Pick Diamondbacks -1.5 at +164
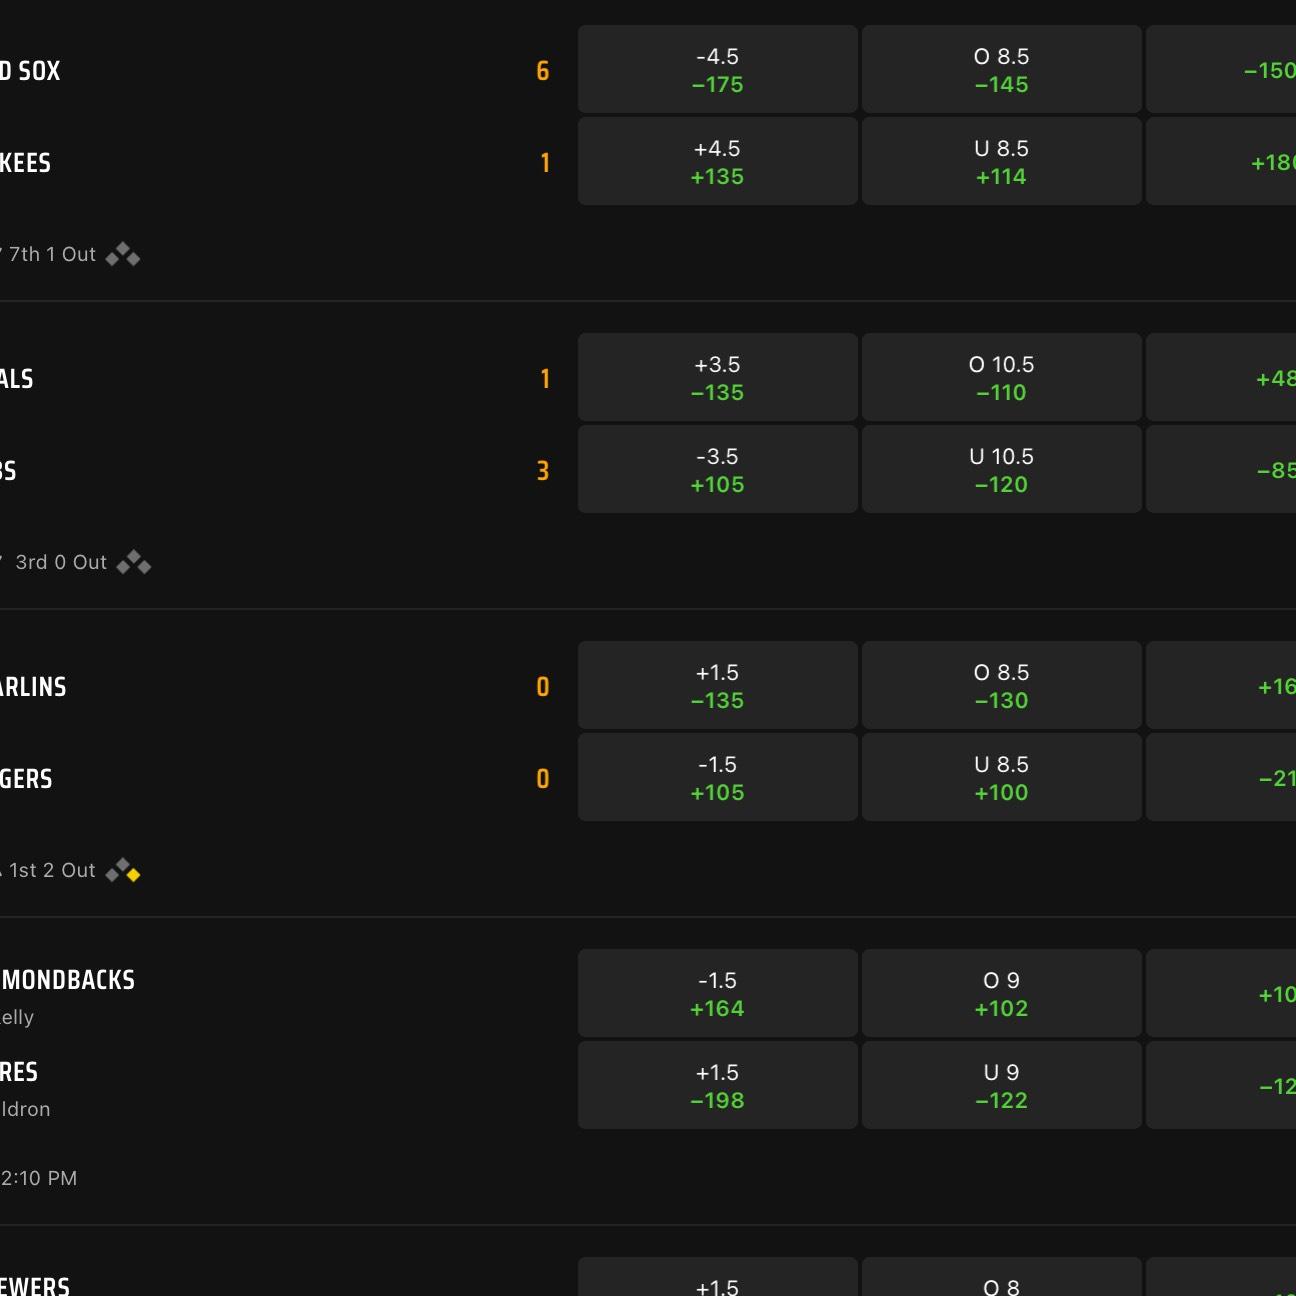The width and height of the screenshot is (1296, 1296). coord(718,994)
